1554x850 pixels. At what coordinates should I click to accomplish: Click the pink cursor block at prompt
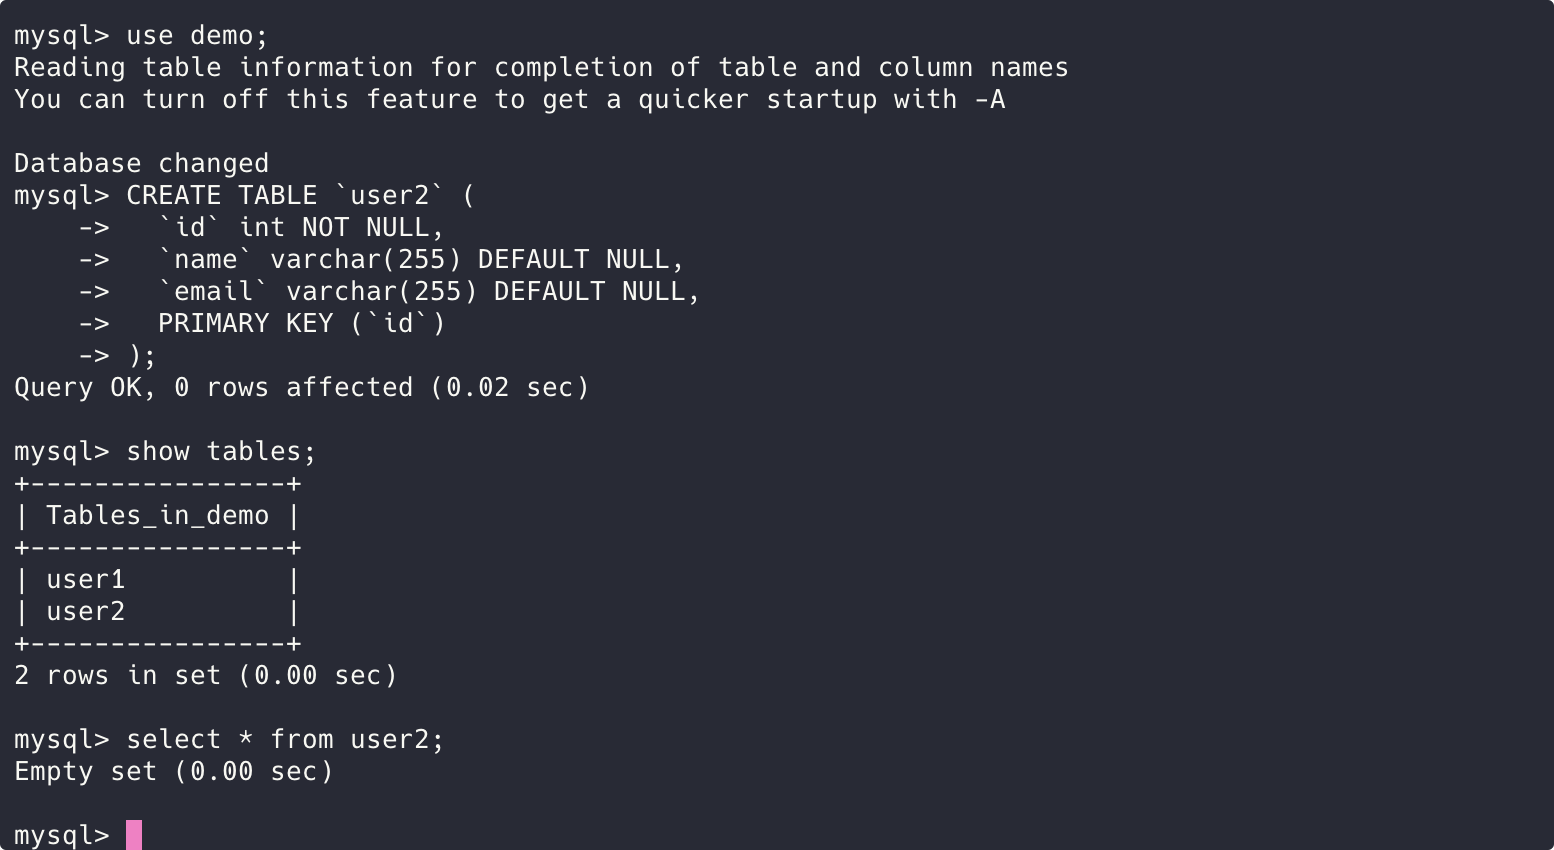point(134,835)
